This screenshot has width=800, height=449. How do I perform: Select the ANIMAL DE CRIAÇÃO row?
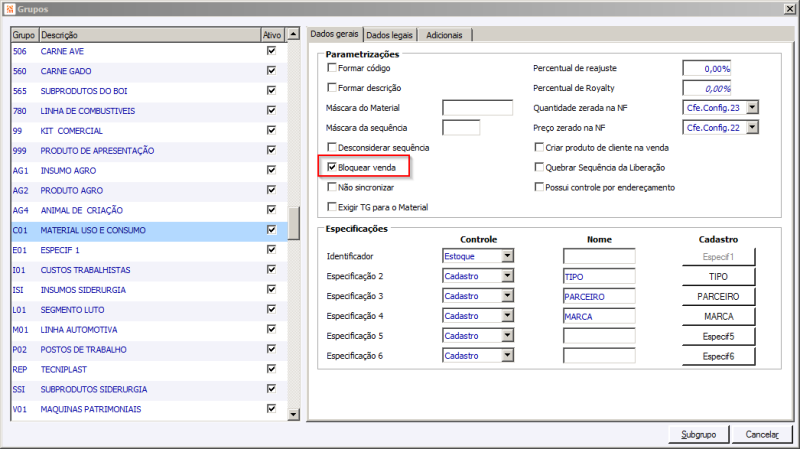click(149, 210)
